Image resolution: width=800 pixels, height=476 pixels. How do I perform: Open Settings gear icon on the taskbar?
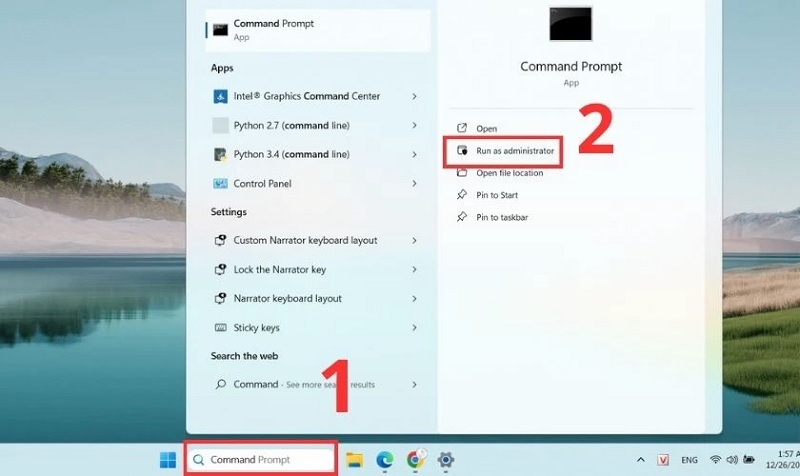(x=445, y=460)
